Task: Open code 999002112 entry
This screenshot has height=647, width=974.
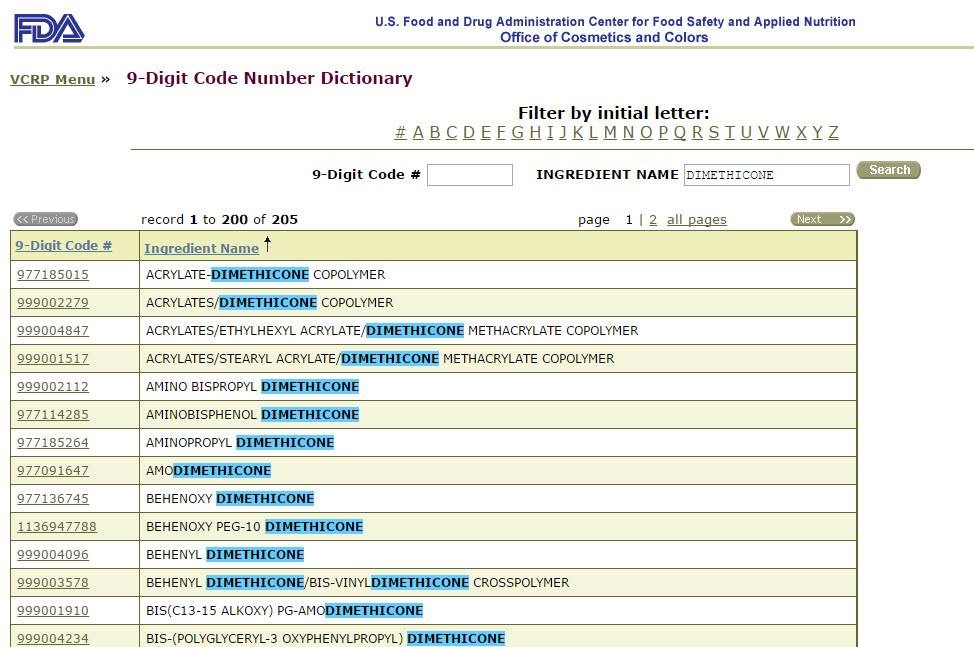Action: (x=53, y=386)
